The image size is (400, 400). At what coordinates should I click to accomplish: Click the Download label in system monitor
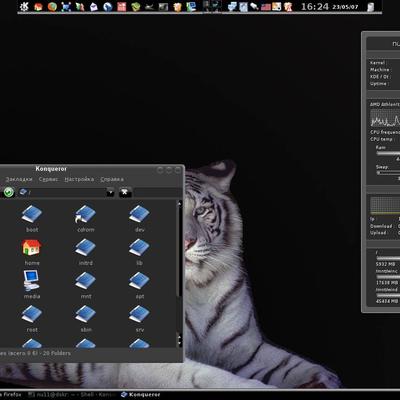click(381, 226)
